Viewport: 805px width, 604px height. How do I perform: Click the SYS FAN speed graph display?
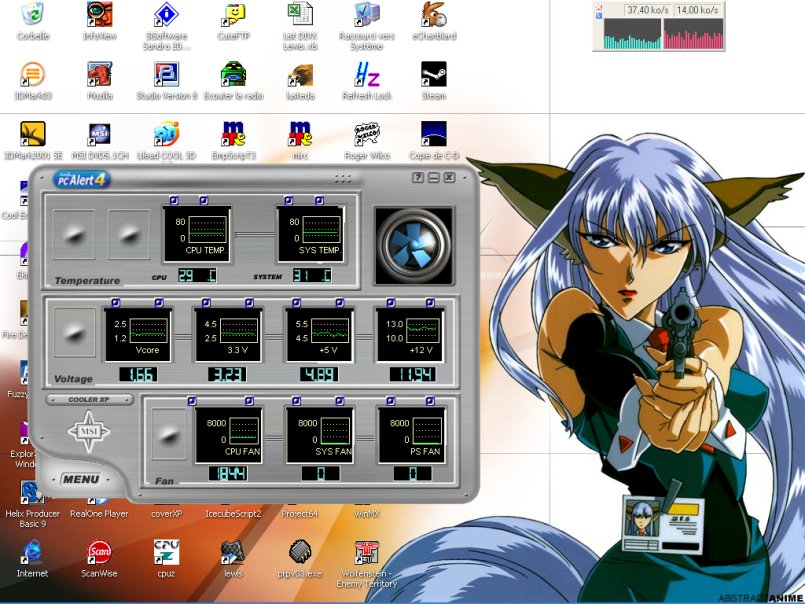click(320, 435)
